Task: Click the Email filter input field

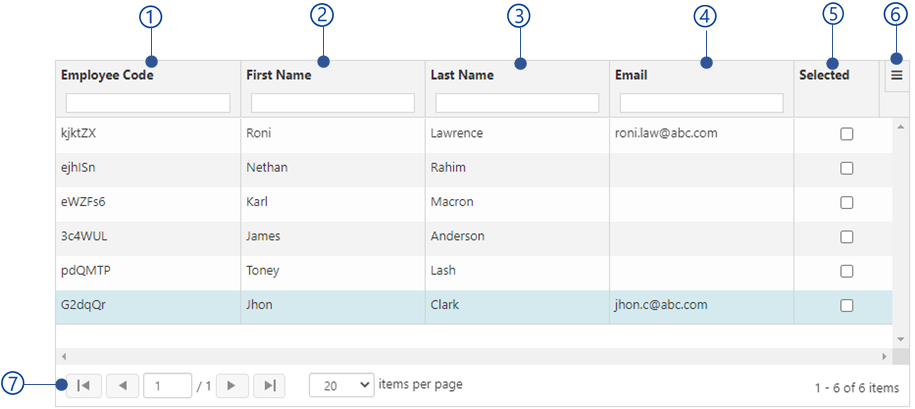Action: [701, 103]
